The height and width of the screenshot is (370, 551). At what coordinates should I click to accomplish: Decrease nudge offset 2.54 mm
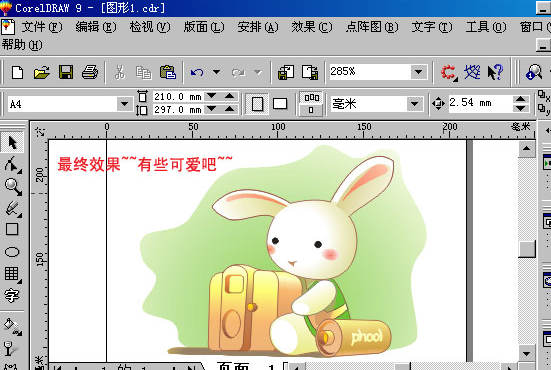click(520, 109)
